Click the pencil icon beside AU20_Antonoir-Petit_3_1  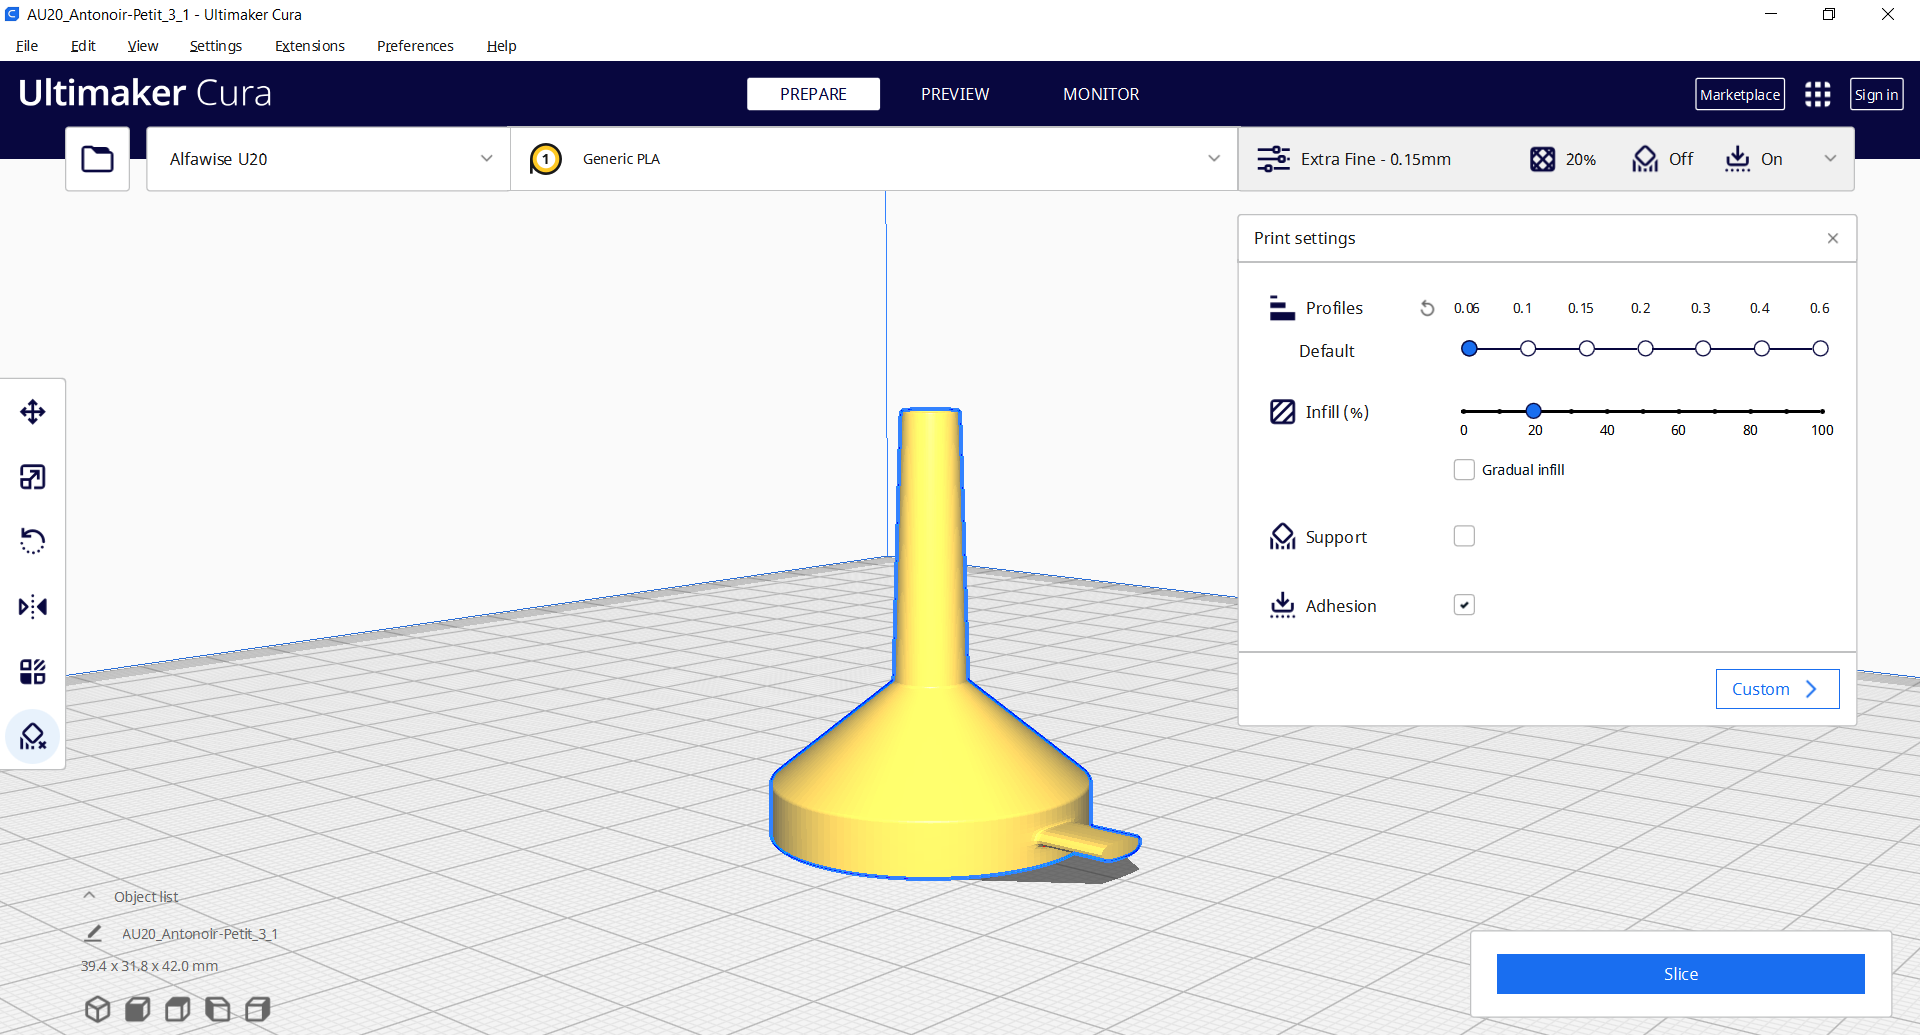pos(93,933)
